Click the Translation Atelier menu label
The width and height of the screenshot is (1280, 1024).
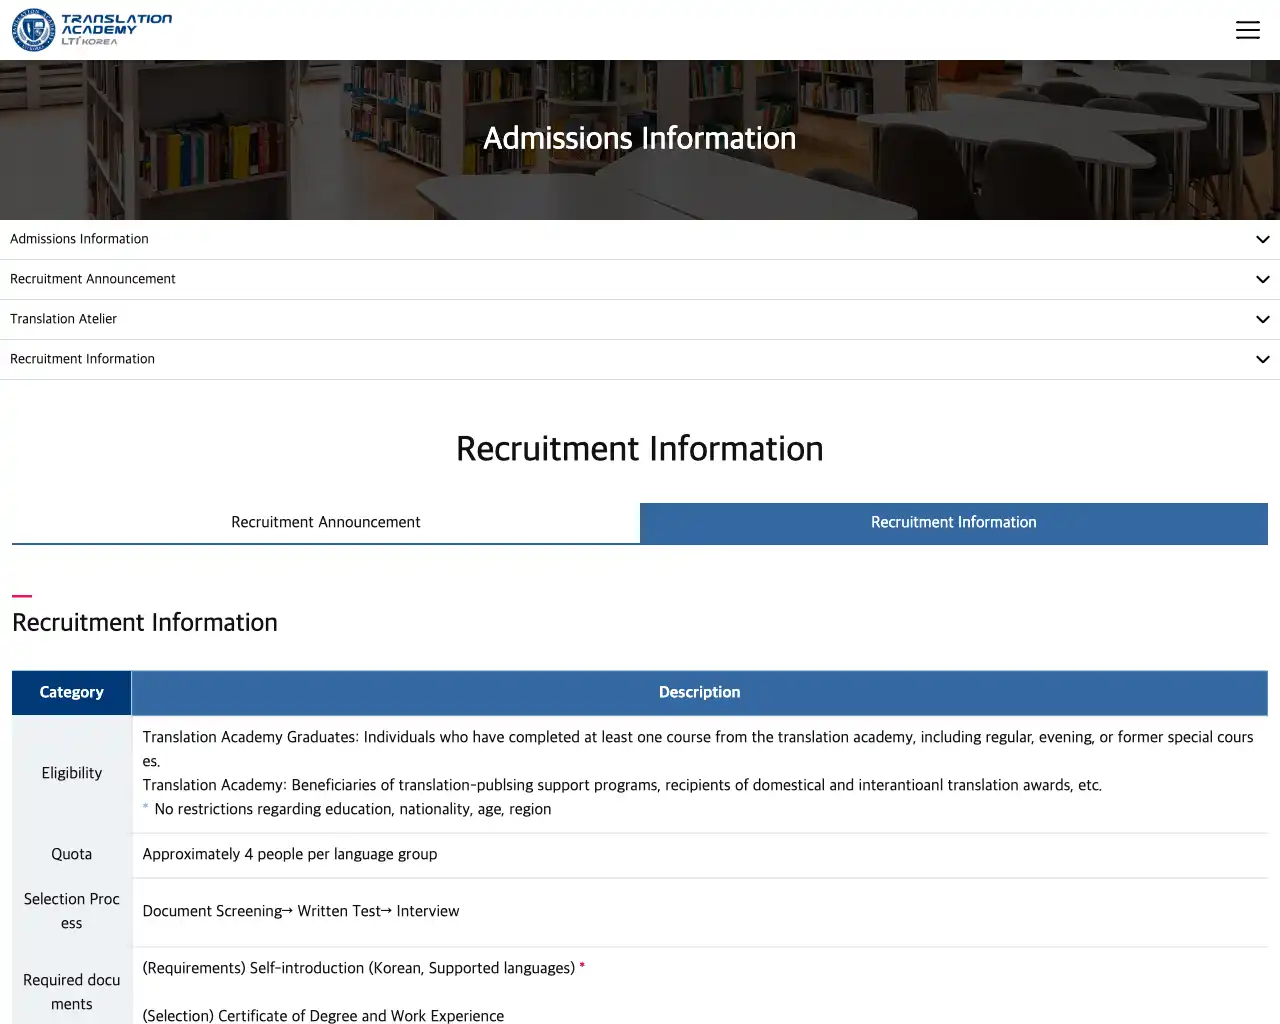63,319
